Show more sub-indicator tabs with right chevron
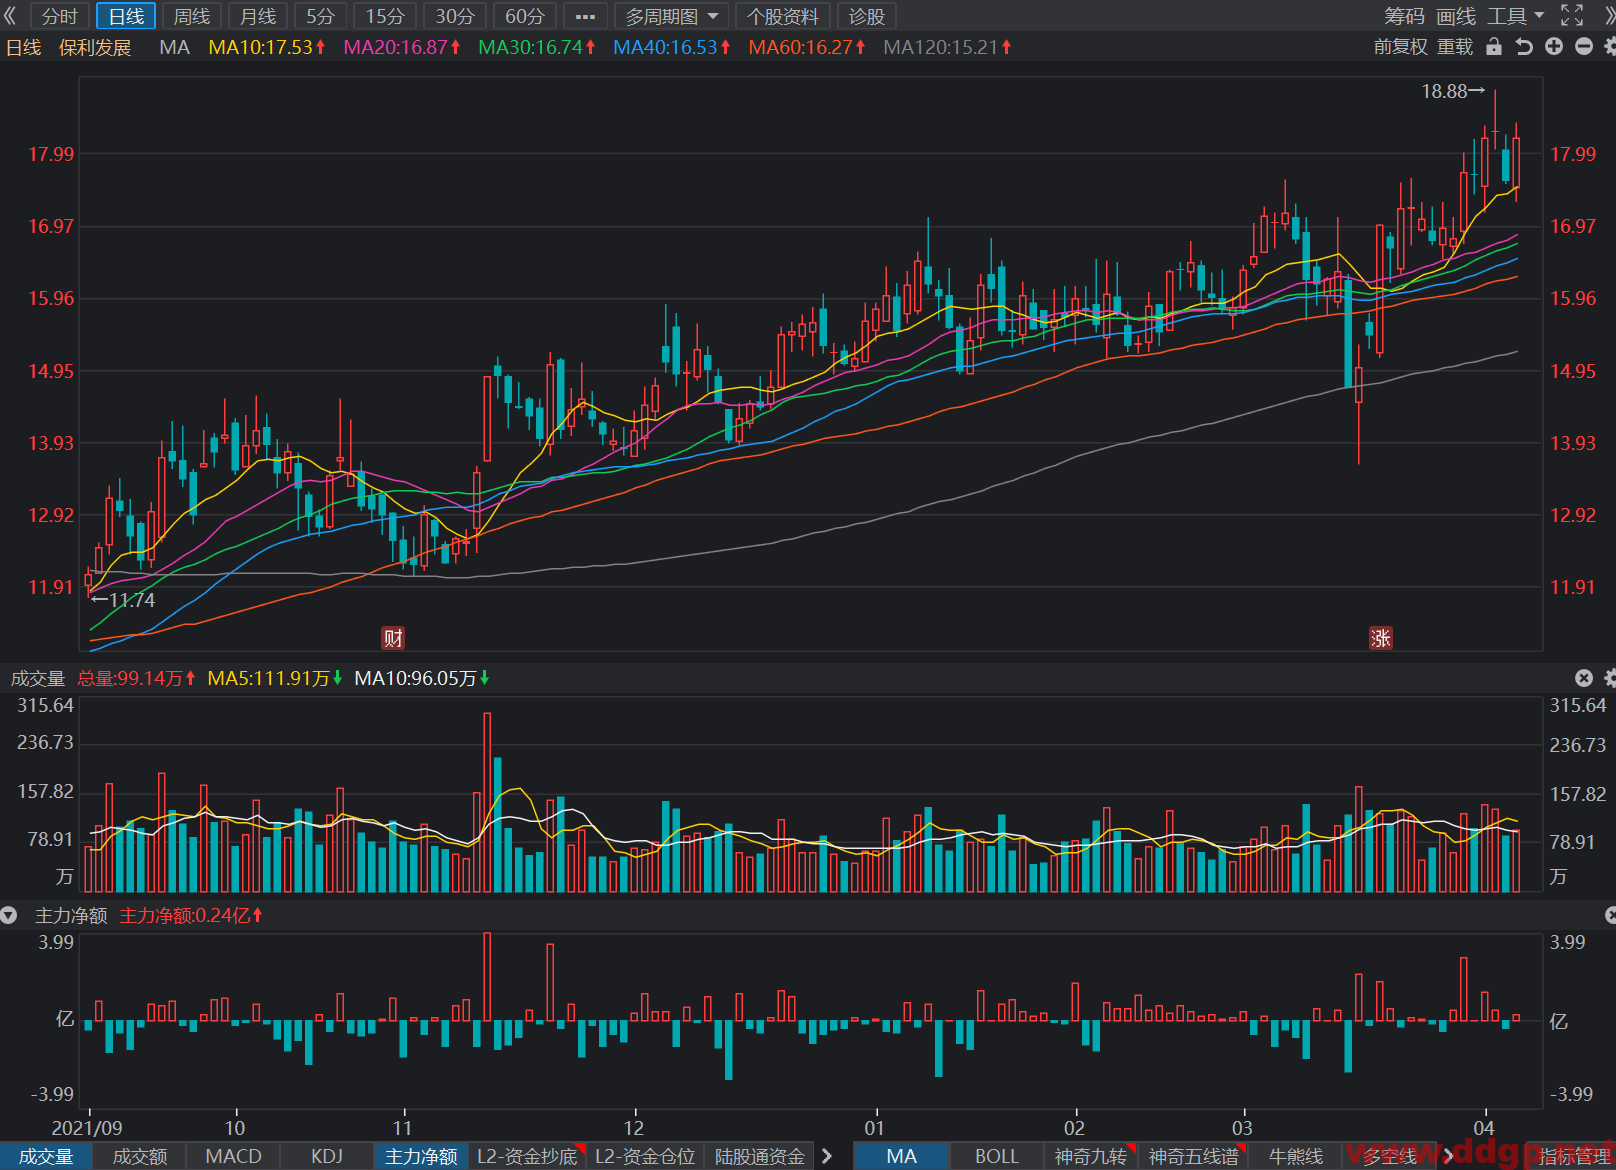 [827, 1156]
